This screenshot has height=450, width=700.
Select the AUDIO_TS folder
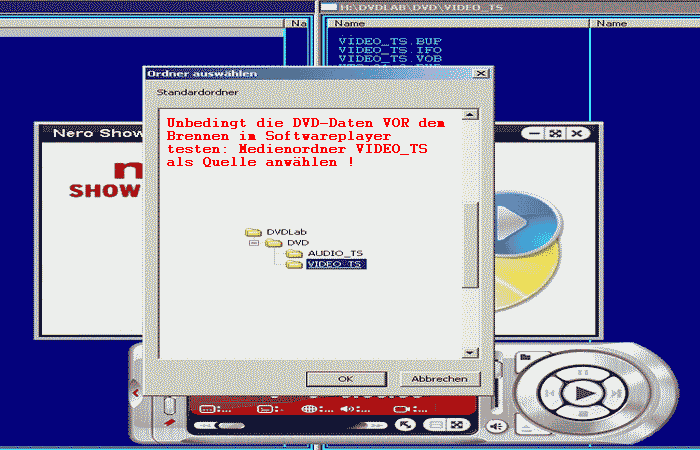coord(334,253)
